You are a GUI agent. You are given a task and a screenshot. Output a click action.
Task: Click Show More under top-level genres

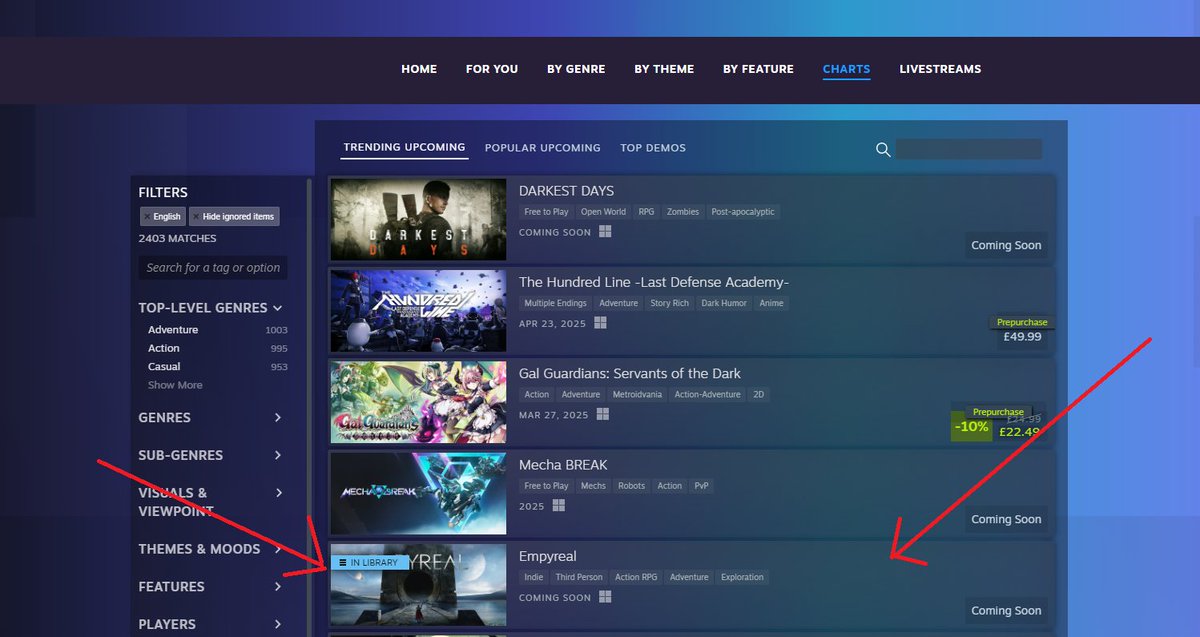[175, 385]
